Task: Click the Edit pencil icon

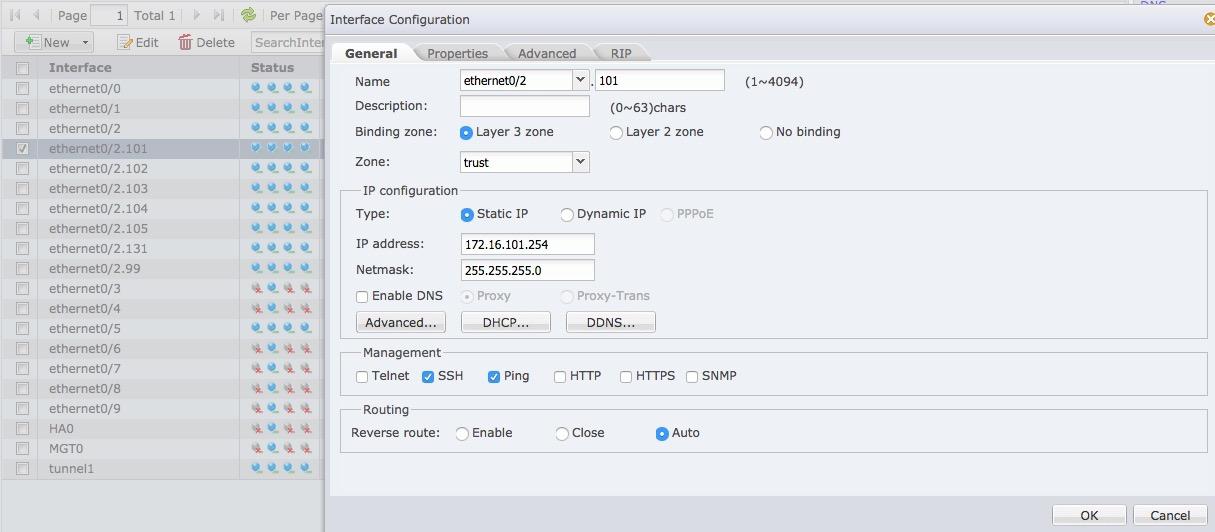Action: 125,42
